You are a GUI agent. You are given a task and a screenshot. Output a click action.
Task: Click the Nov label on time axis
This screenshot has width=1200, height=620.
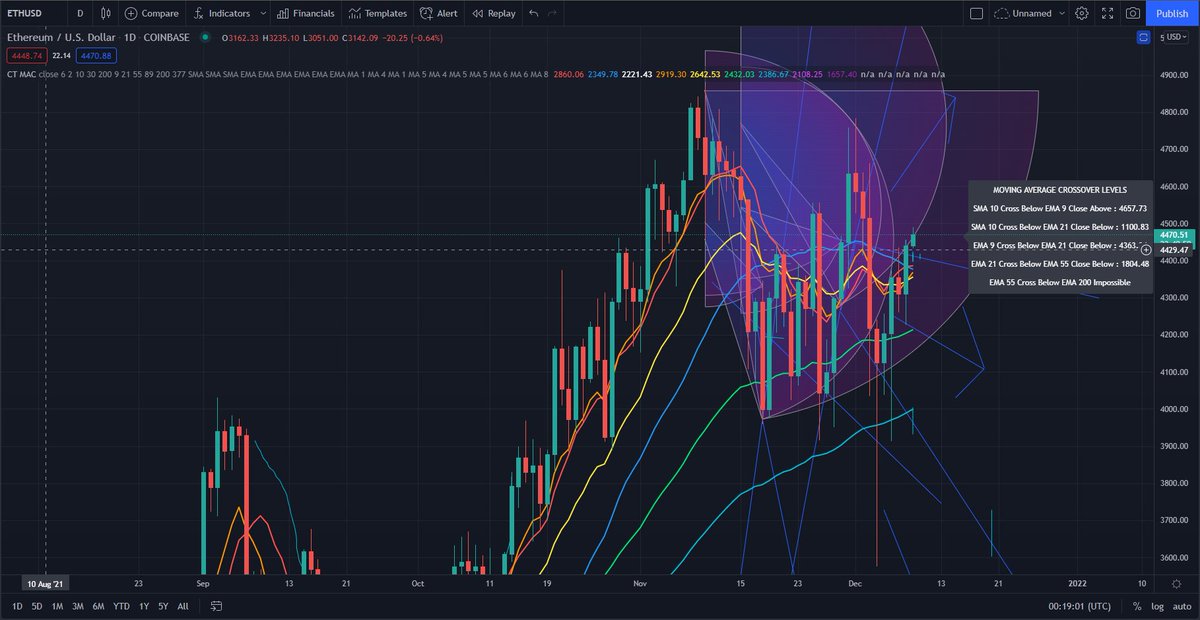click(639, 582)
